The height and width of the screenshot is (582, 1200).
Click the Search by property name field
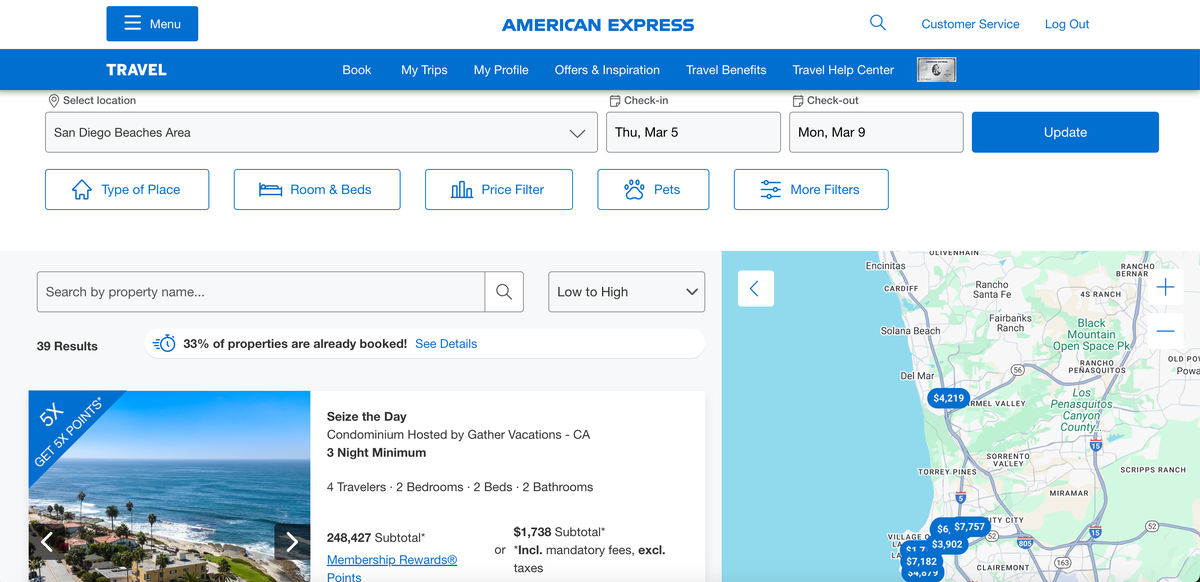[x=261, y=292]
